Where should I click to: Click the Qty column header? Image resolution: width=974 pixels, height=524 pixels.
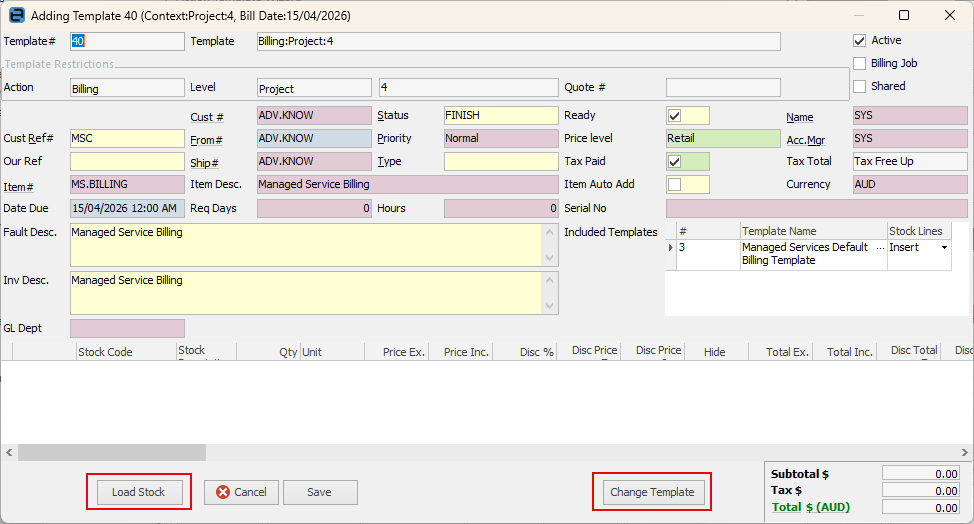[268, 352]
